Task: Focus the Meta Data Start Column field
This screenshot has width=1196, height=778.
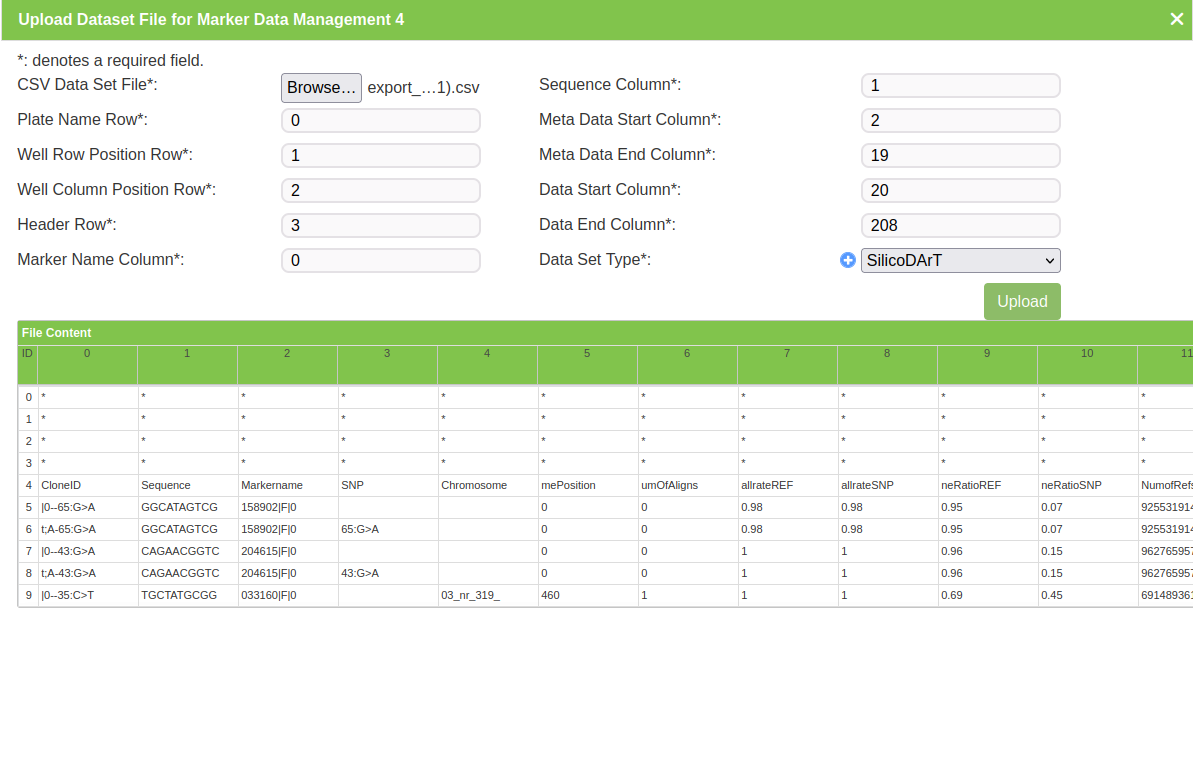Action: (x=960, y=121)
